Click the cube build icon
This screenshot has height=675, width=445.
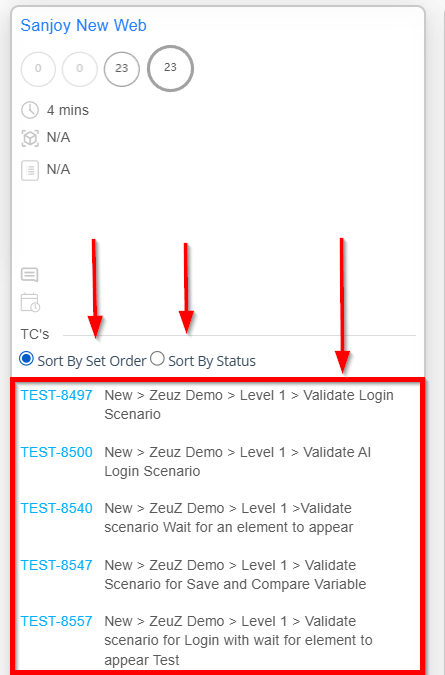tap(30, 138)
